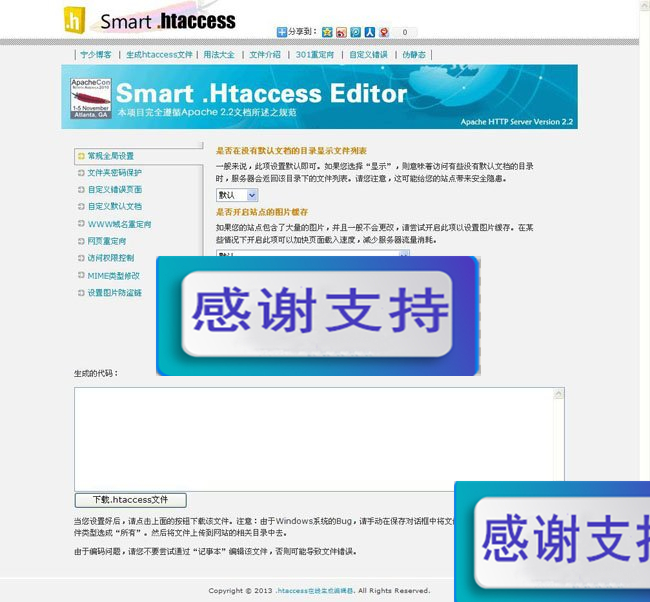This screenshot has width=650, height=602.
Task: Open the 宁少博客 nav link
Action: point(96,55)
